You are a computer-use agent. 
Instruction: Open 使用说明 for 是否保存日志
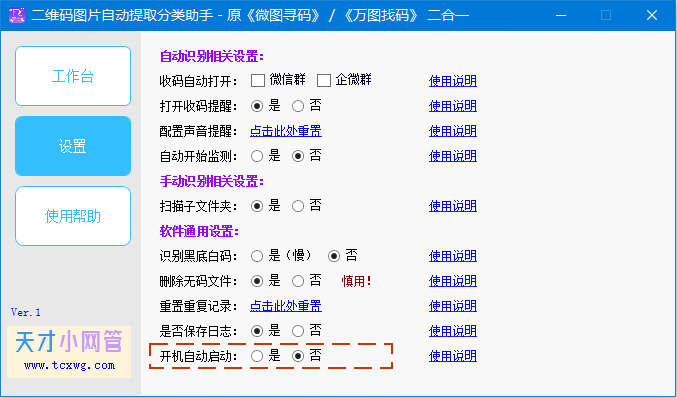coord(453,331)
